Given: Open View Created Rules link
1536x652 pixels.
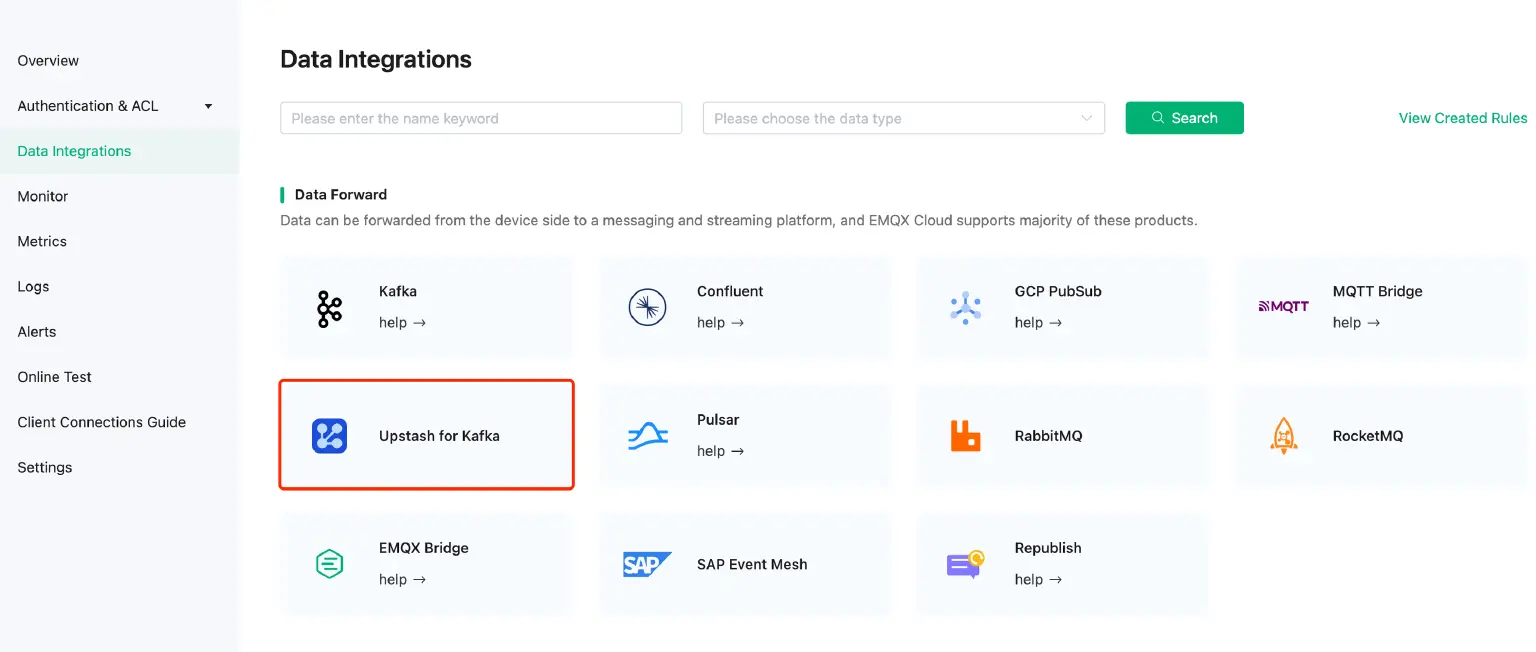Looking at the screenshot, I should point(1462,118).
